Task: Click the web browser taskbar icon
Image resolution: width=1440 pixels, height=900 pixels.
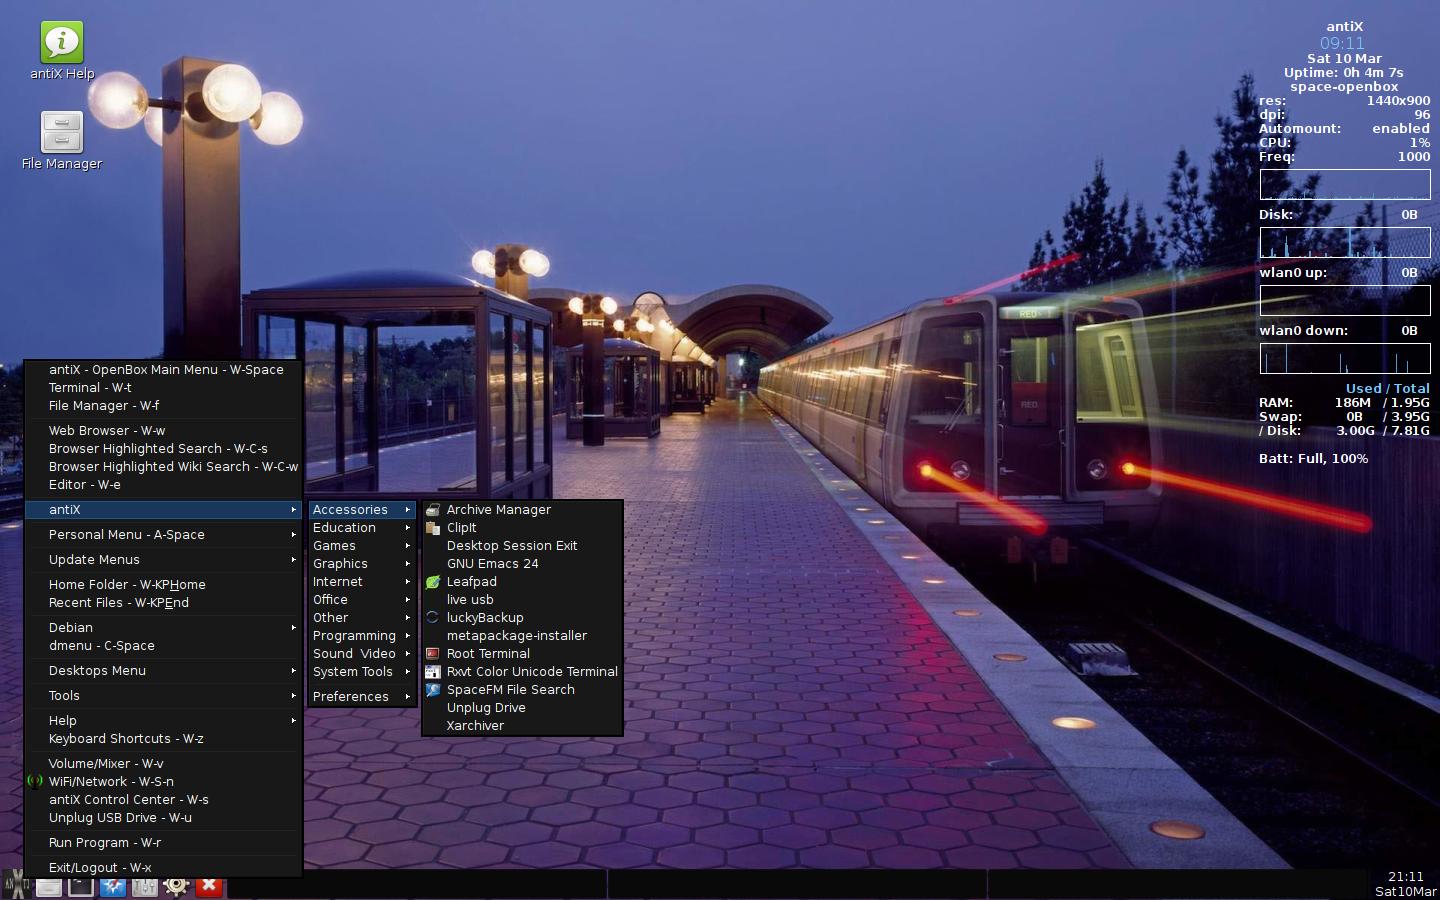Action: click(x=113, y=886)
